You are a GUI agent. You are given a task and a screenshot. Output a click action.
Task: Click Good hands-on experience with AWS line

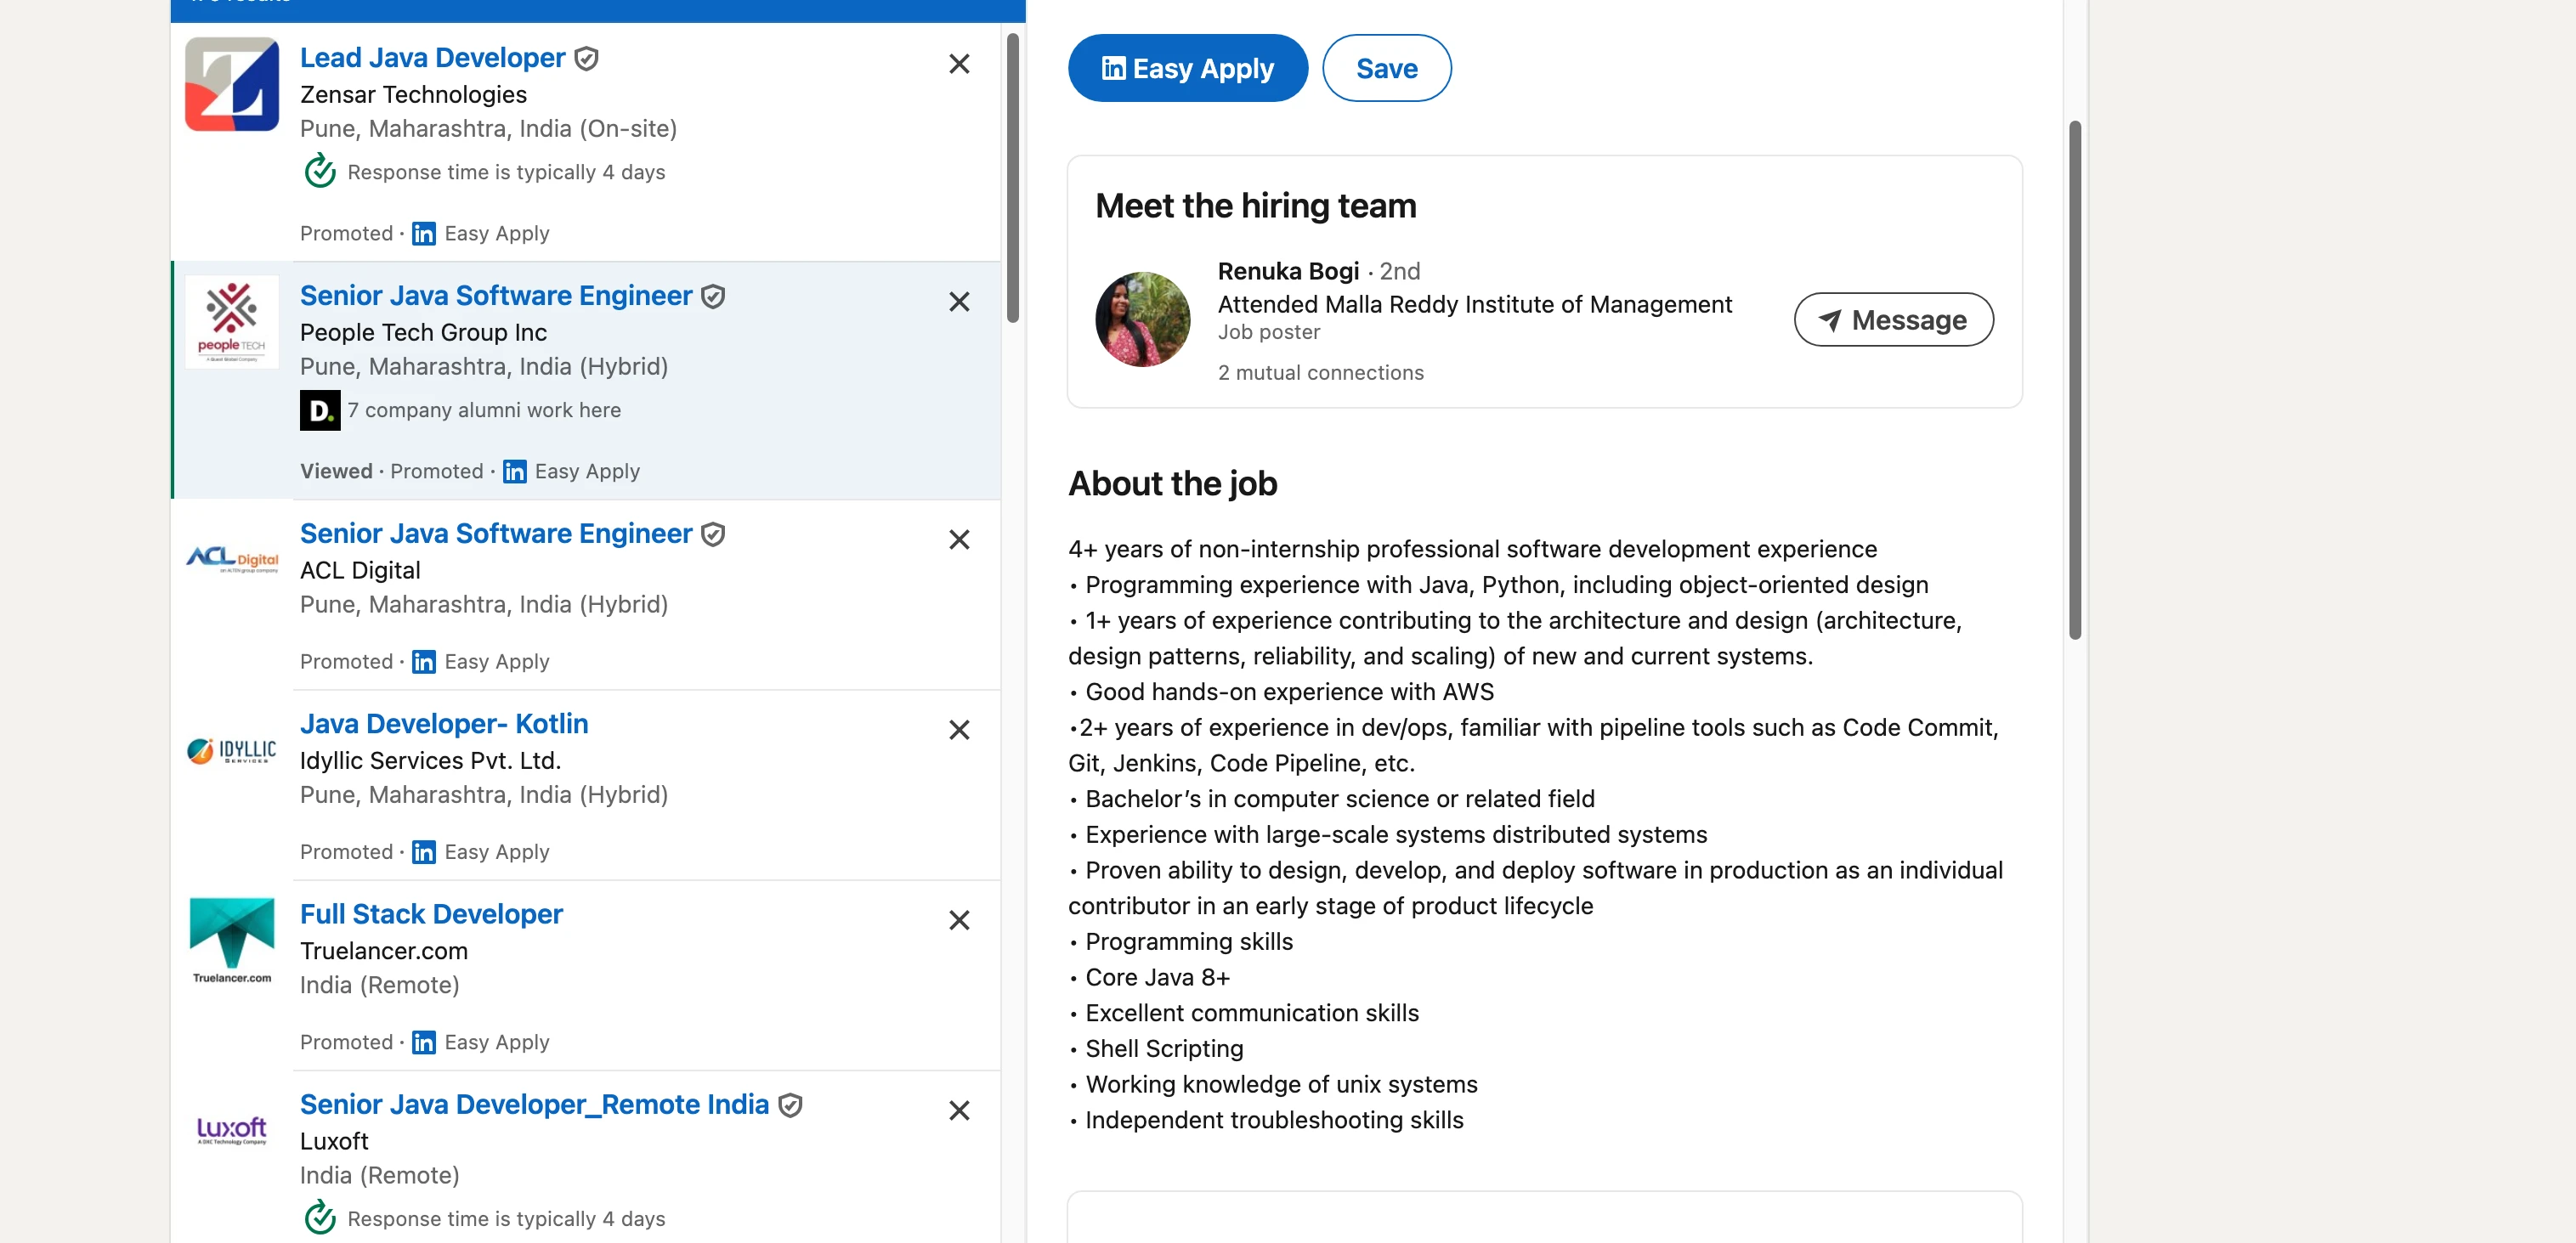point(1281,691)
